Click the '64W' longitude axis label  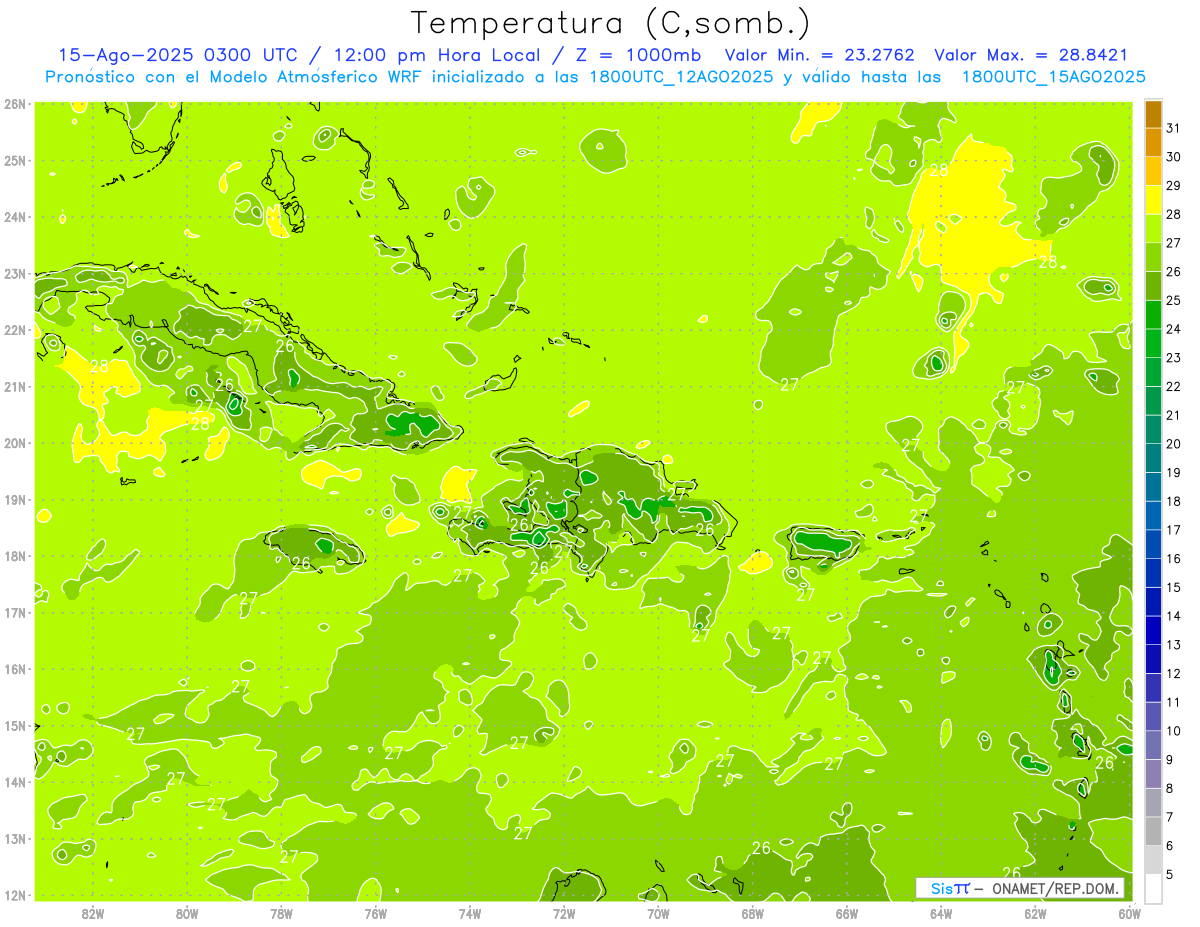click(941, 912)
